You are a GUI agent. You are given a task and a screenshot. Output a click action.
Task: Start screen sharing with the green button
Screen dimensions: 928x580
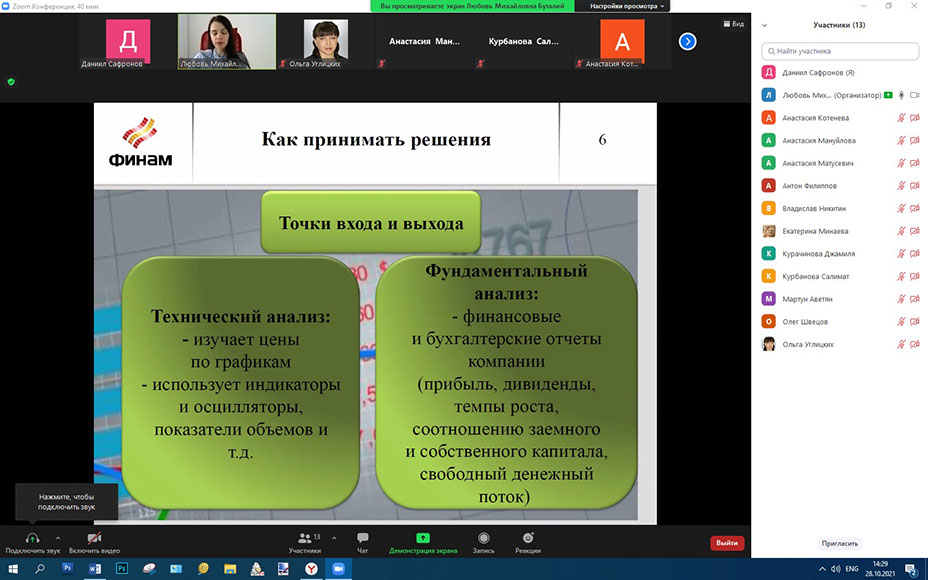[x=422, y=538]
